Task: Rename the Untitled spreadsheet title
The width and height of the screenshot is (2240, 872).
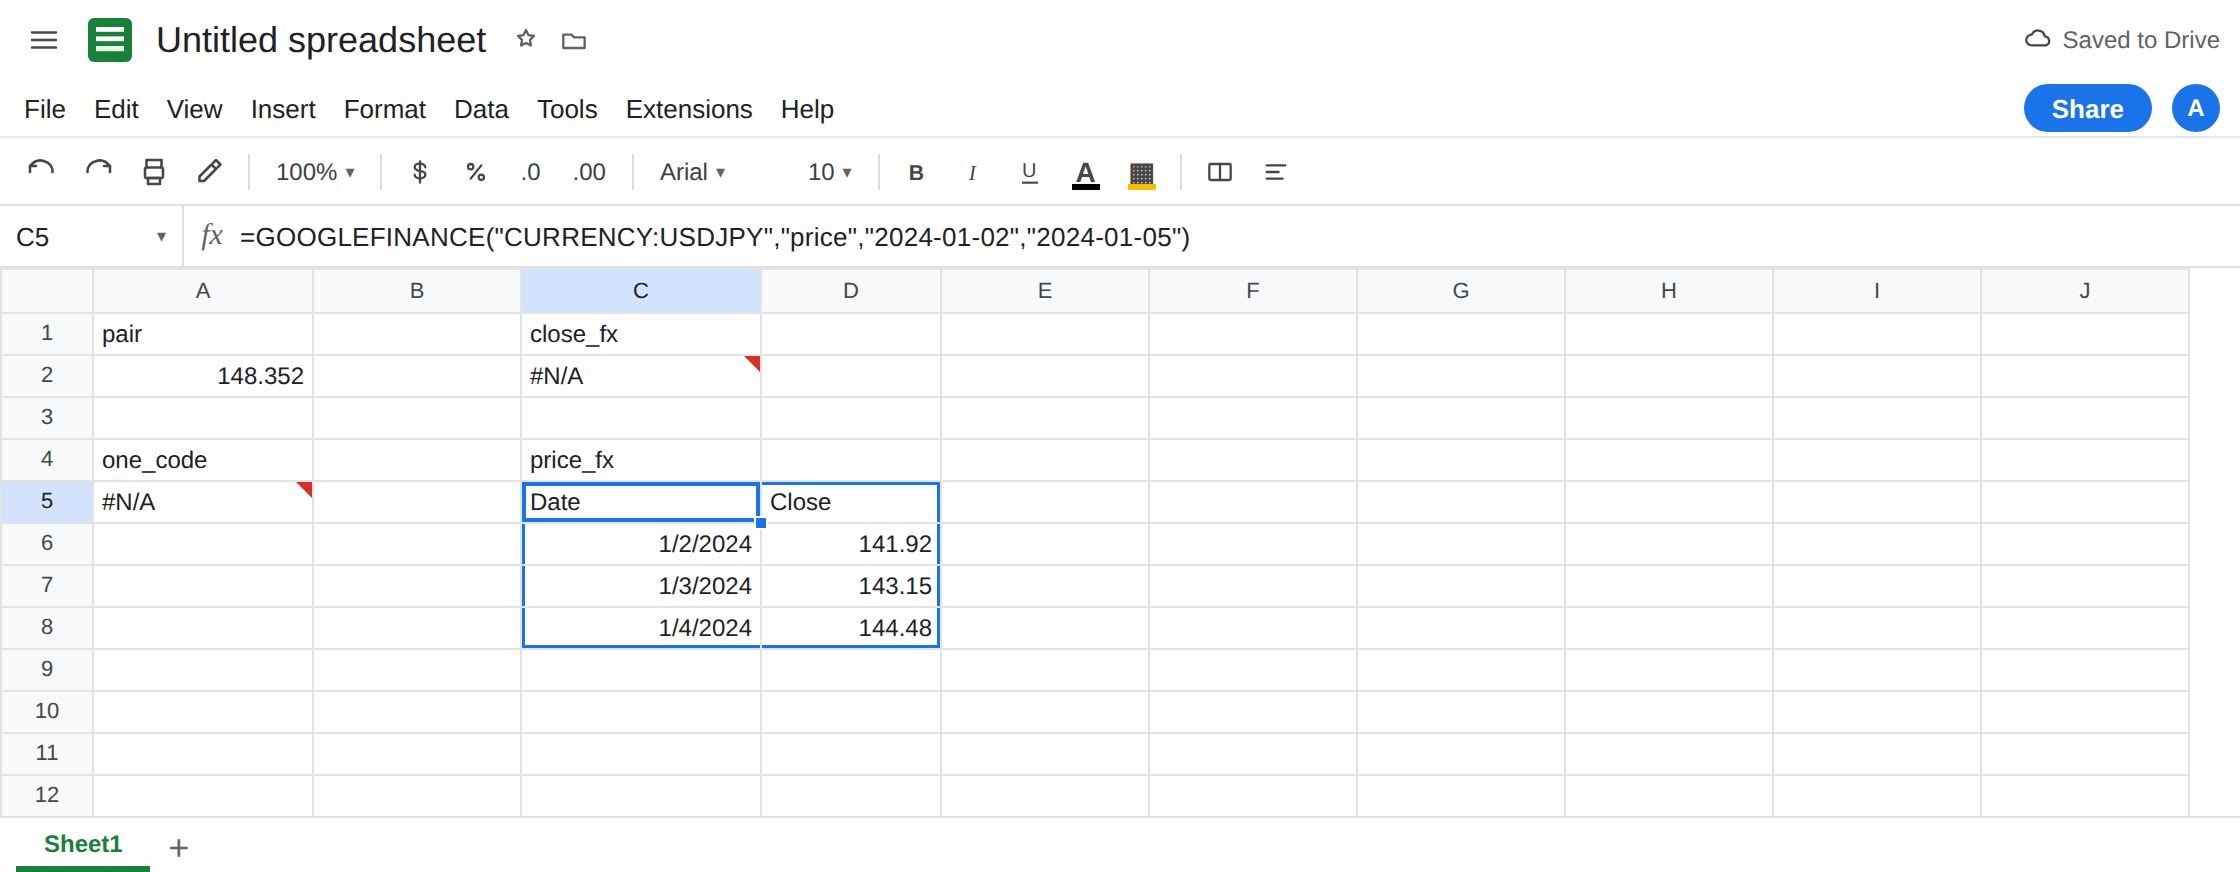Action: [x=321, y=40]
